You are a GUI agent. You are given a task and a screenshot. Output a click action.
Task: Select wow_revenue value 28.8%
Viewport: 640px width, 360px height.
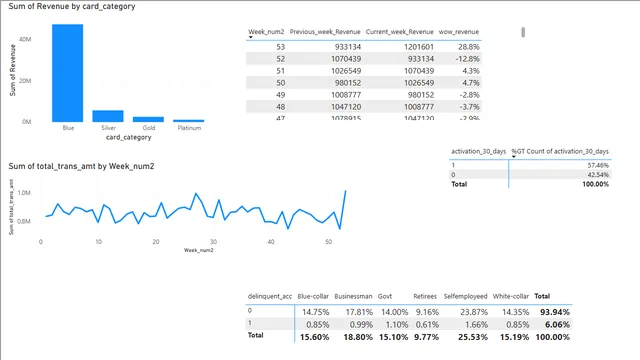click(x=468, y=47)
